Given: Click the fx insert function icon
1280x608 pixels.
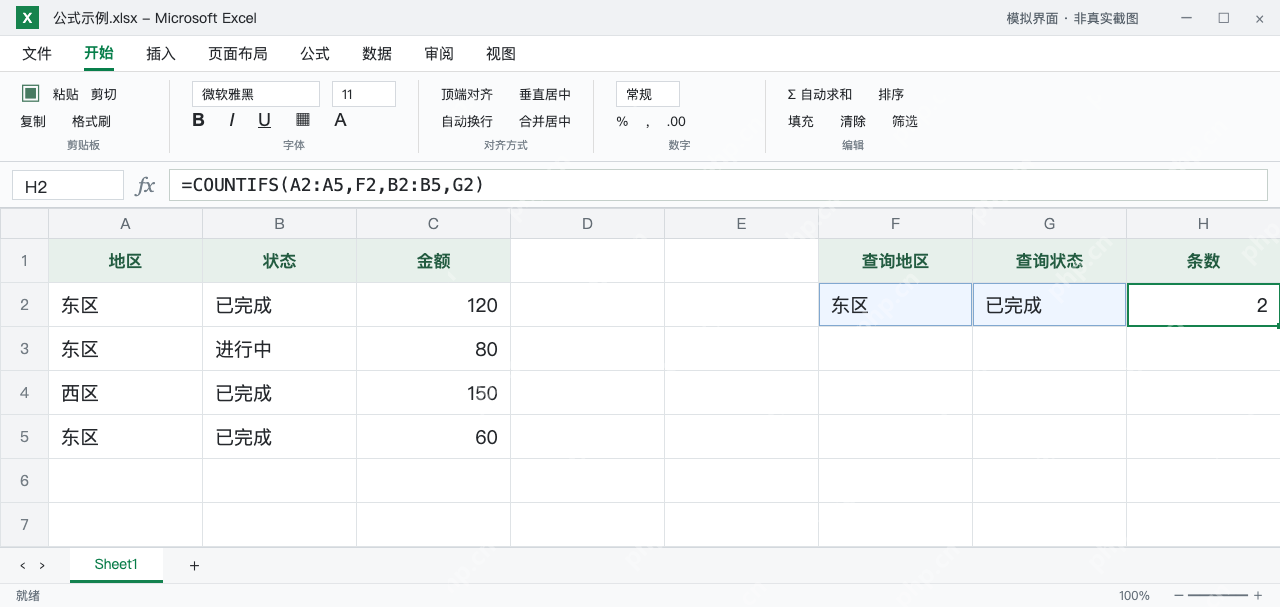Looking at the screenshot, I should [x=146, y=185].
